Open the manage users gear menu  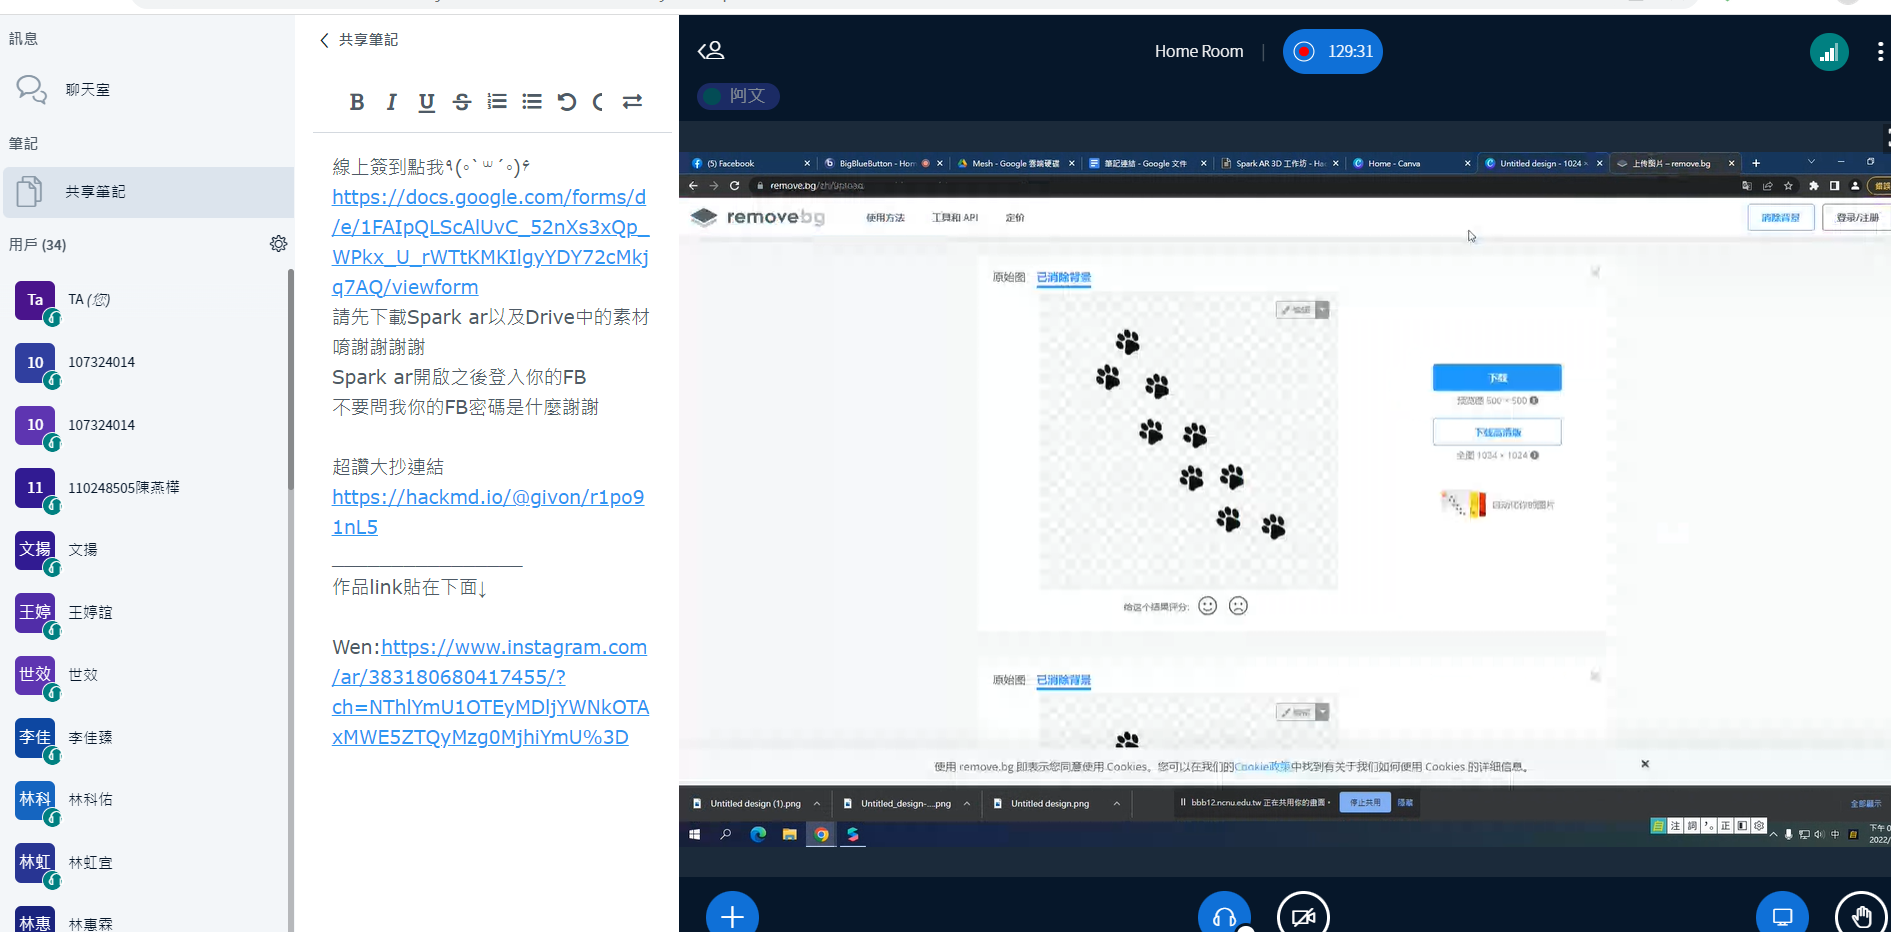click(x=278, y=244)
